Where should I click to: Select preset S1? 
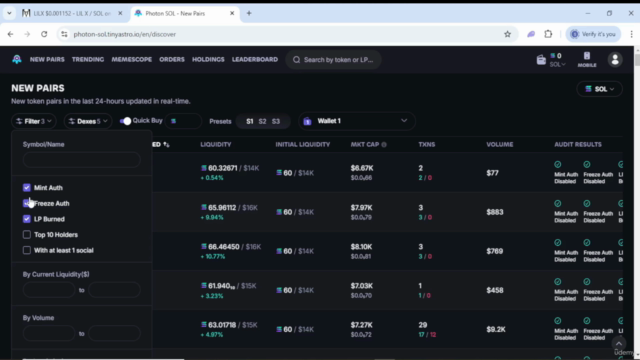click(250, 122)
